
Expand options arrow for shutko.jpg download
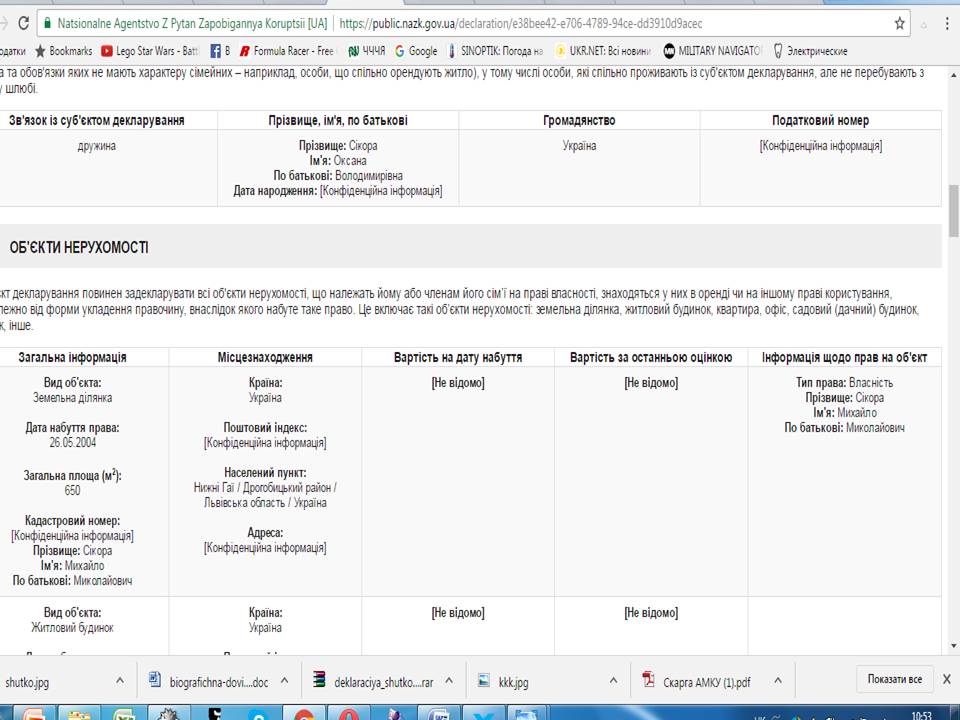tap(120, 680)
